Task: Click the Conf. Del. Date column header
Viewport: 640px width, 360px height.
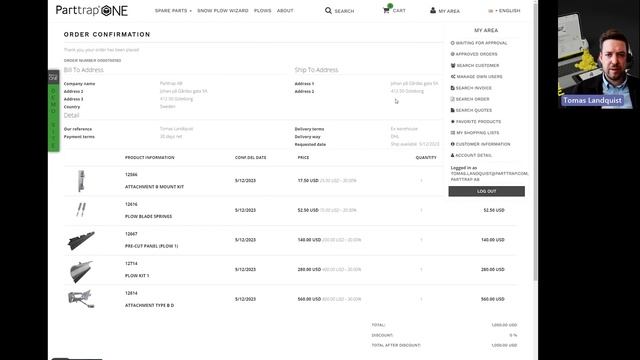Action: click(251, 158)
